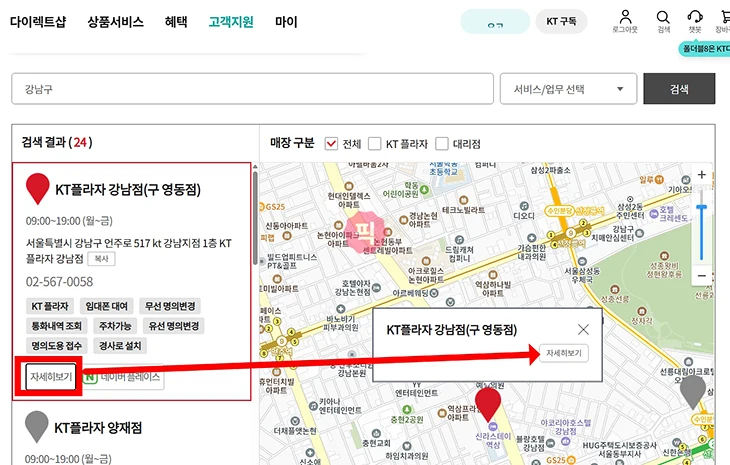The height and width of the screenshot is (465, 730).
Task: Open the shopping cart icon
Action: point(725,17)
